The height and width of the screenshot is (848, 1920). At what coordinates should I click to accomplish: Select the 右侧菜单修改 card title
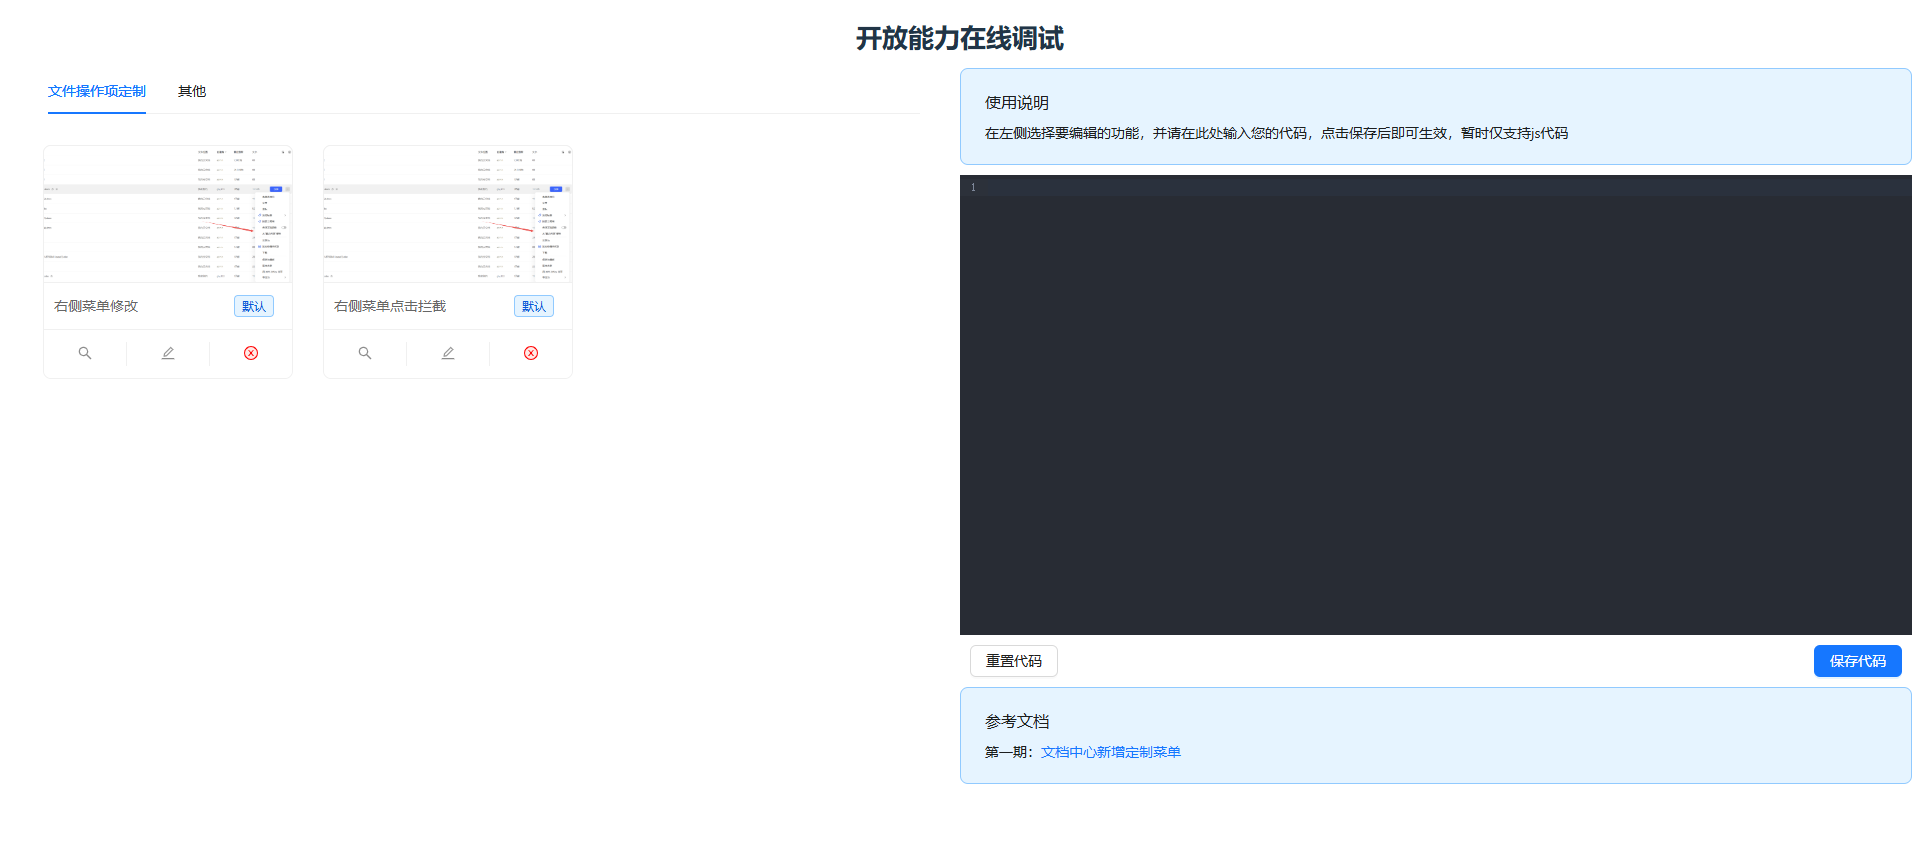pyautogui.click(x=96, y=306)
